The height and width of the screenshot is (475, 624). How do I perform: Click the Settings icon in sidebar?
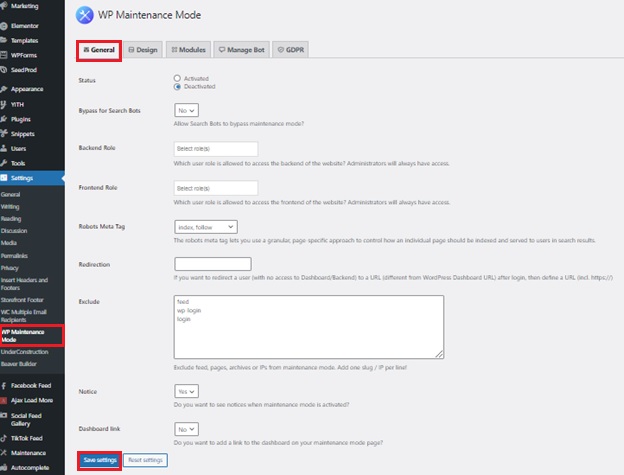tap(4, 178)
